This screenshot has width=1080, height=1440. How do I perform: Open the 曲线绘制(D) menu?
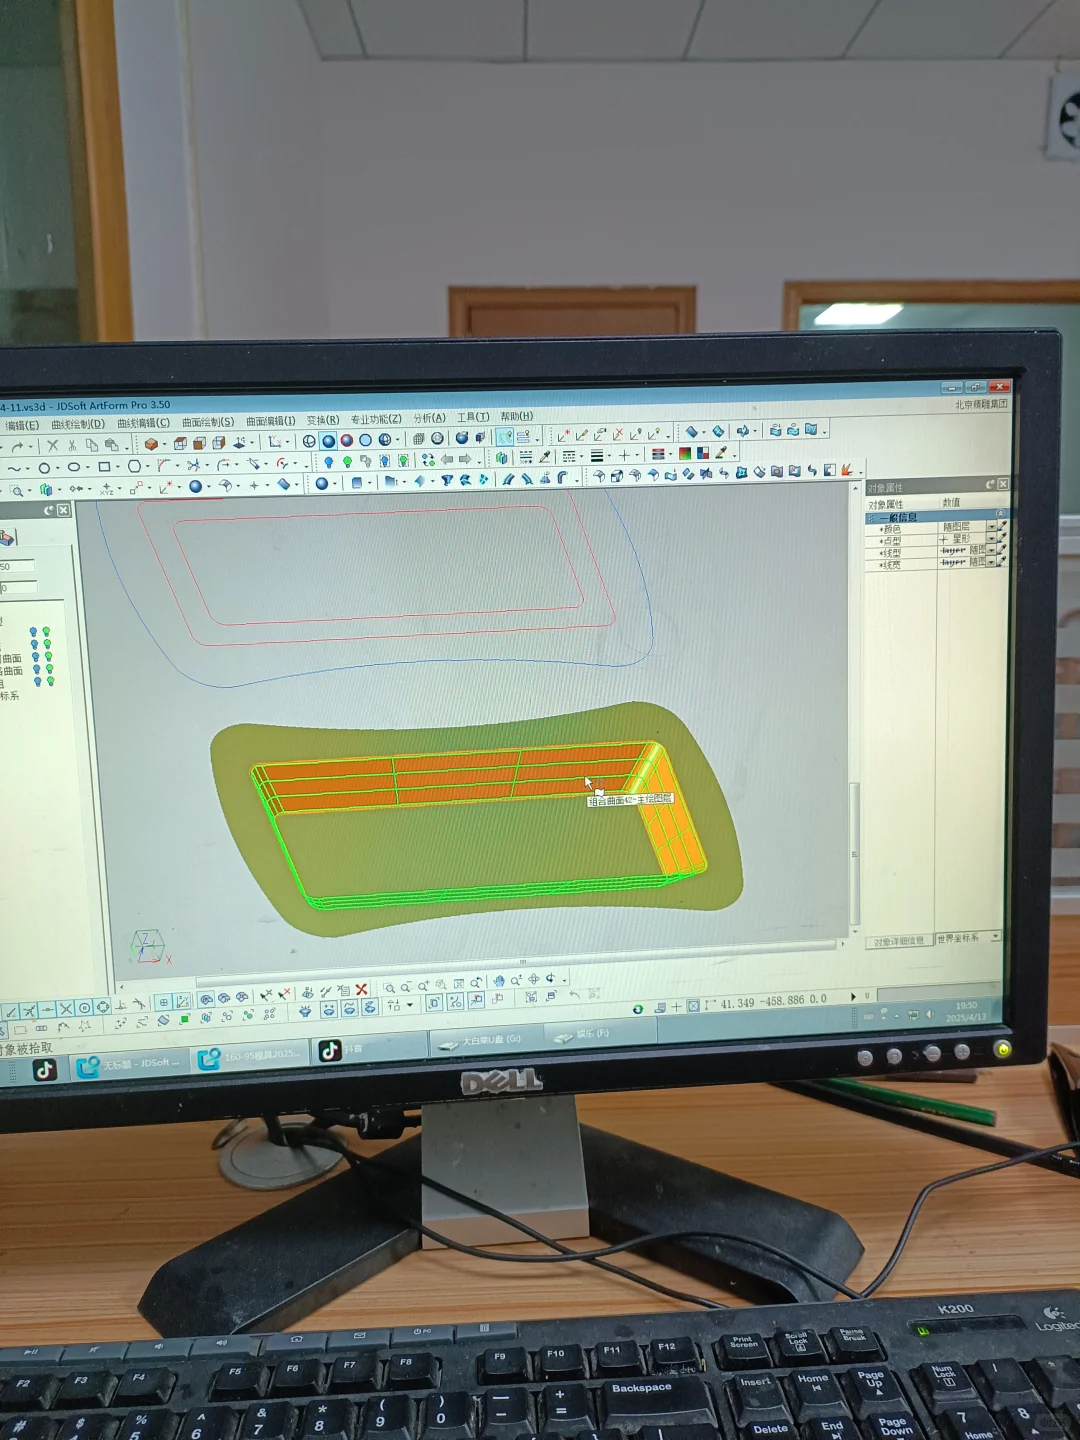(x=78, y=423)
